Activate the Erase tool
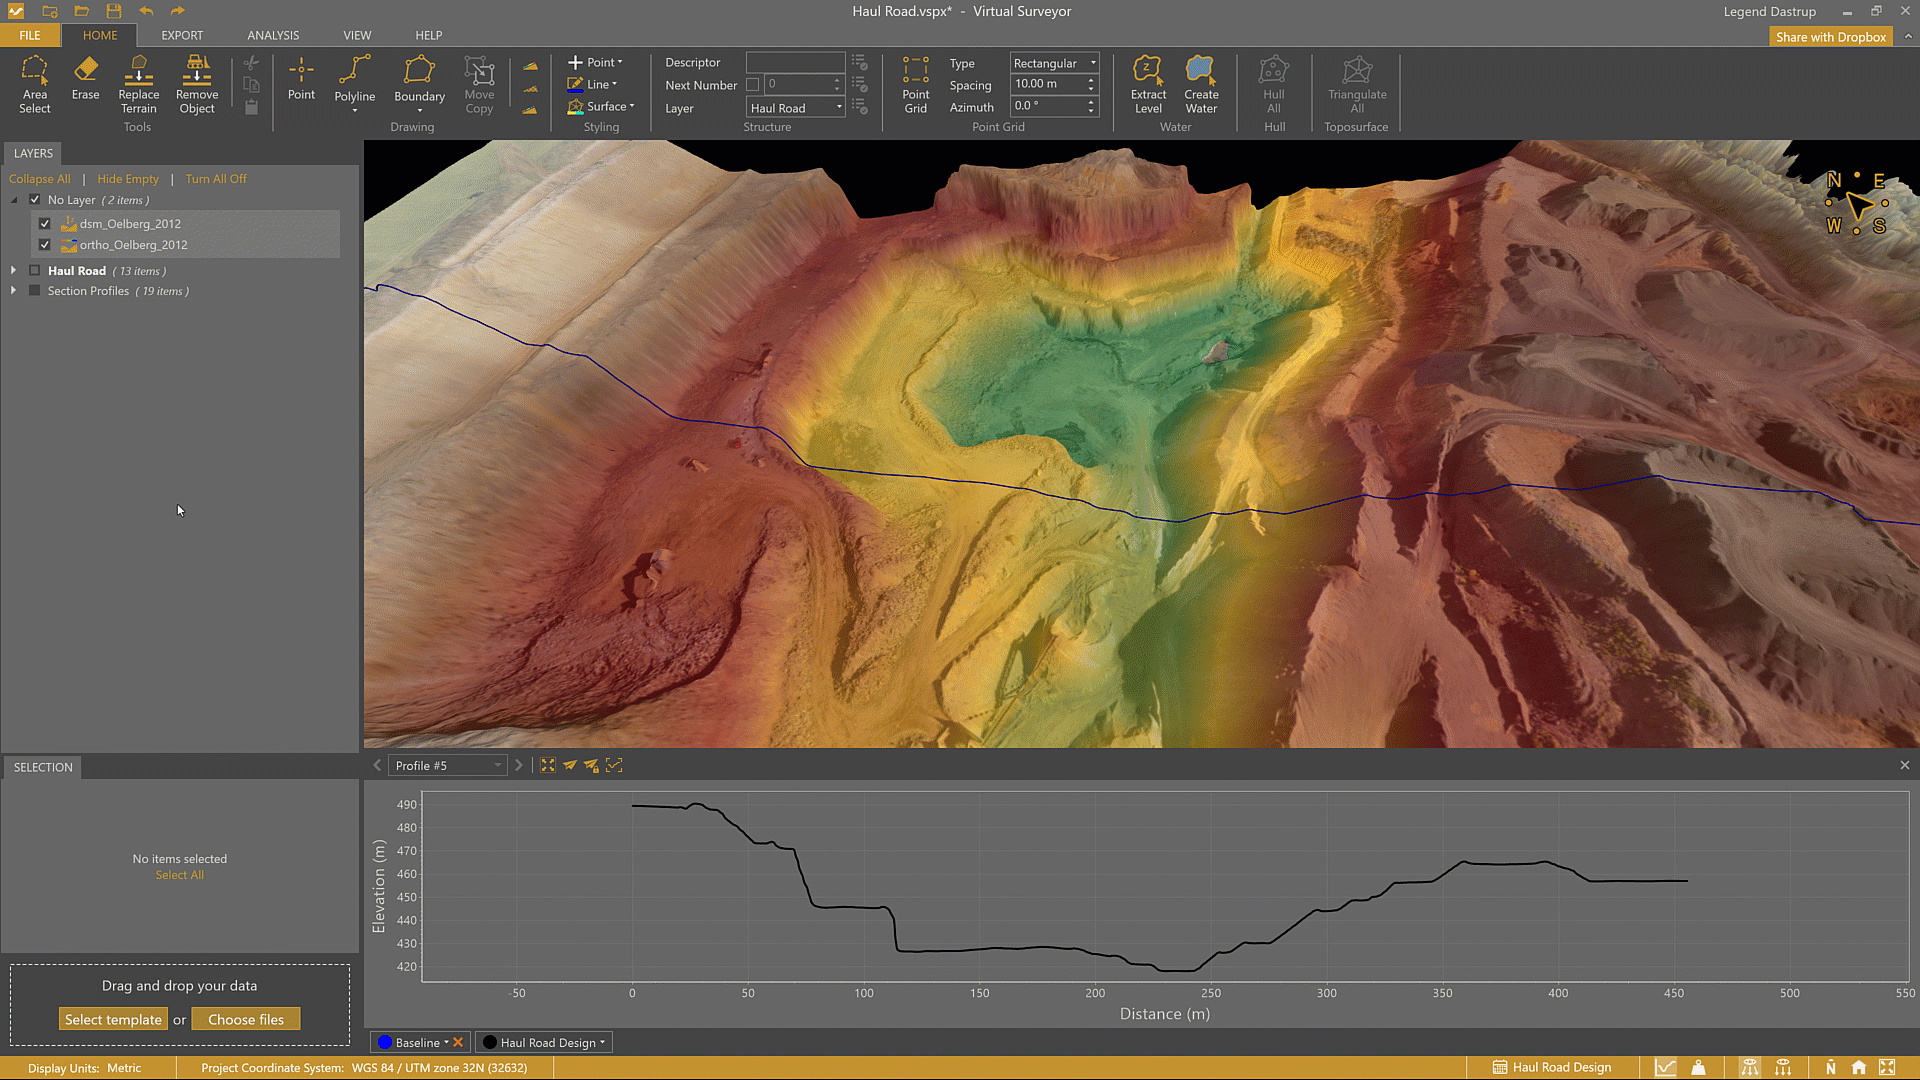 point(85,79)
